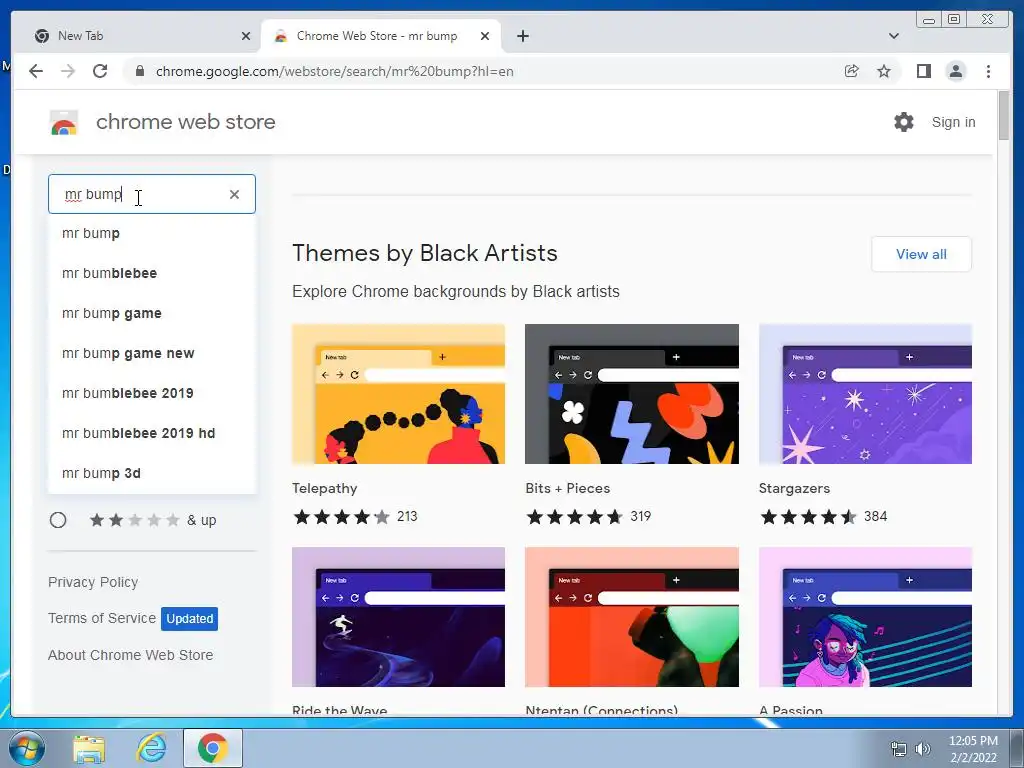
Task: Open the Chrome profile avatar menu
Action: pyautogui.click(x=955, y=71)
